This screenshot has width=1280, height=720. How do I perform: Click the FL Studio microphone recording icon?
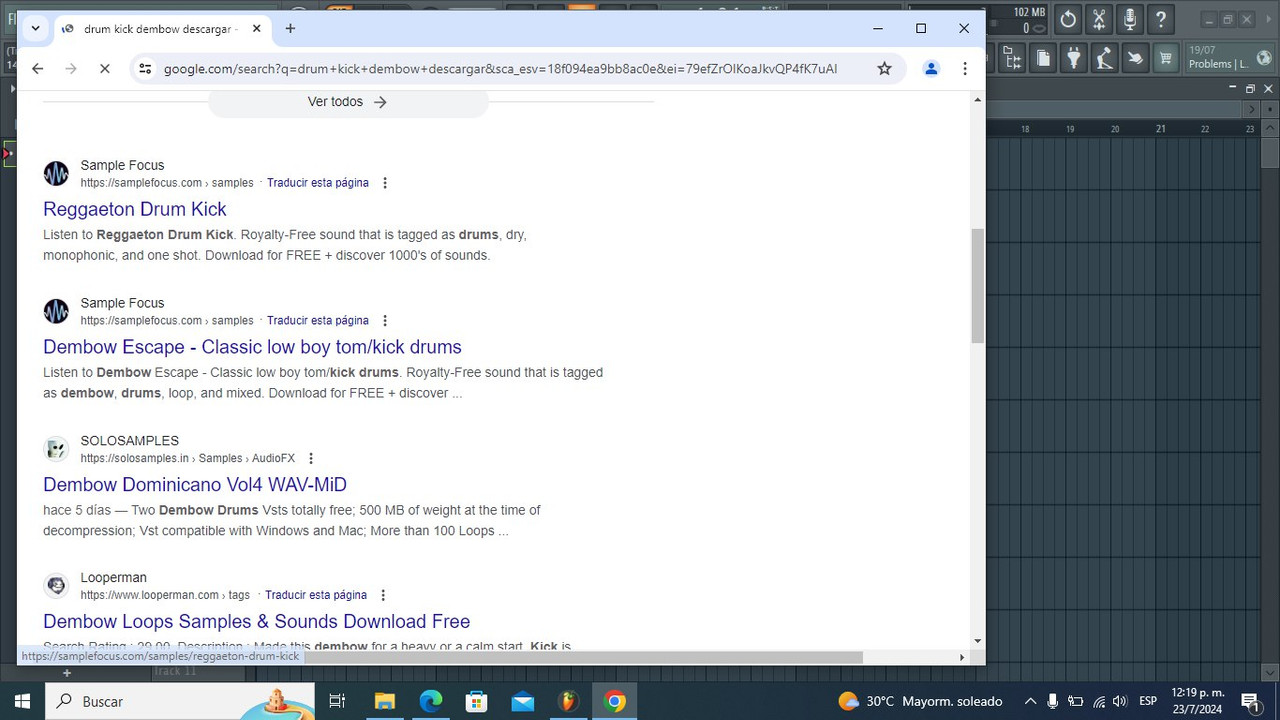click(1130, 19)
